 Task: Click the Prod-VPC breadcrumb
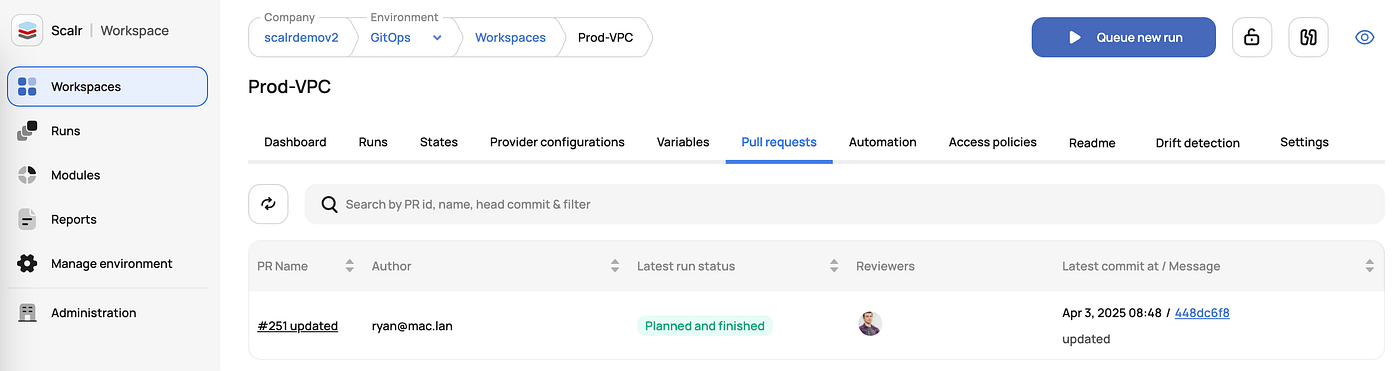605,38
